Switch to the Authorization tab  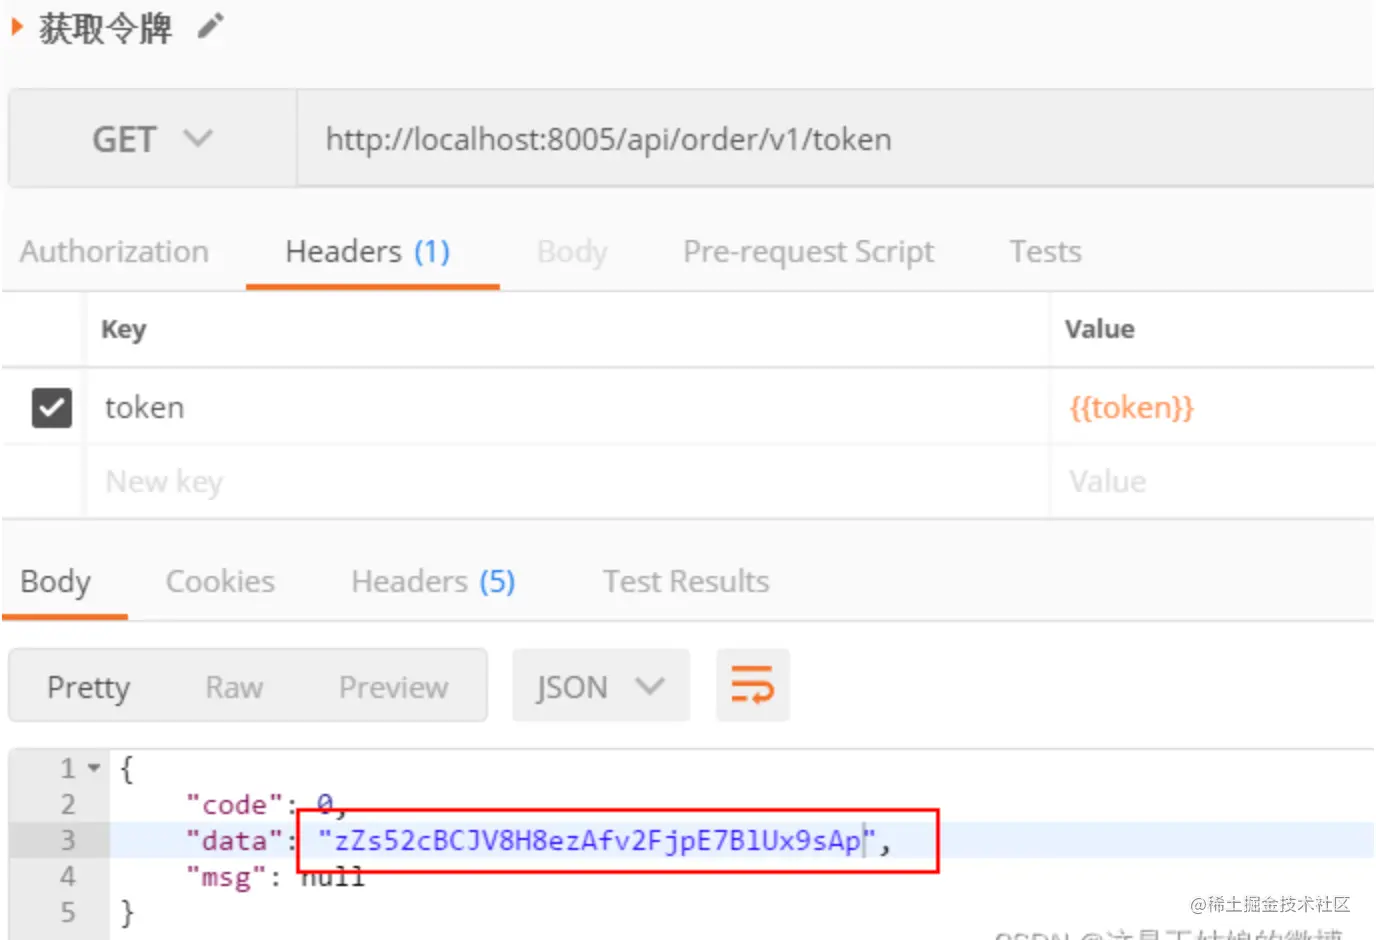pyautogui.click(x=114, y=252)
